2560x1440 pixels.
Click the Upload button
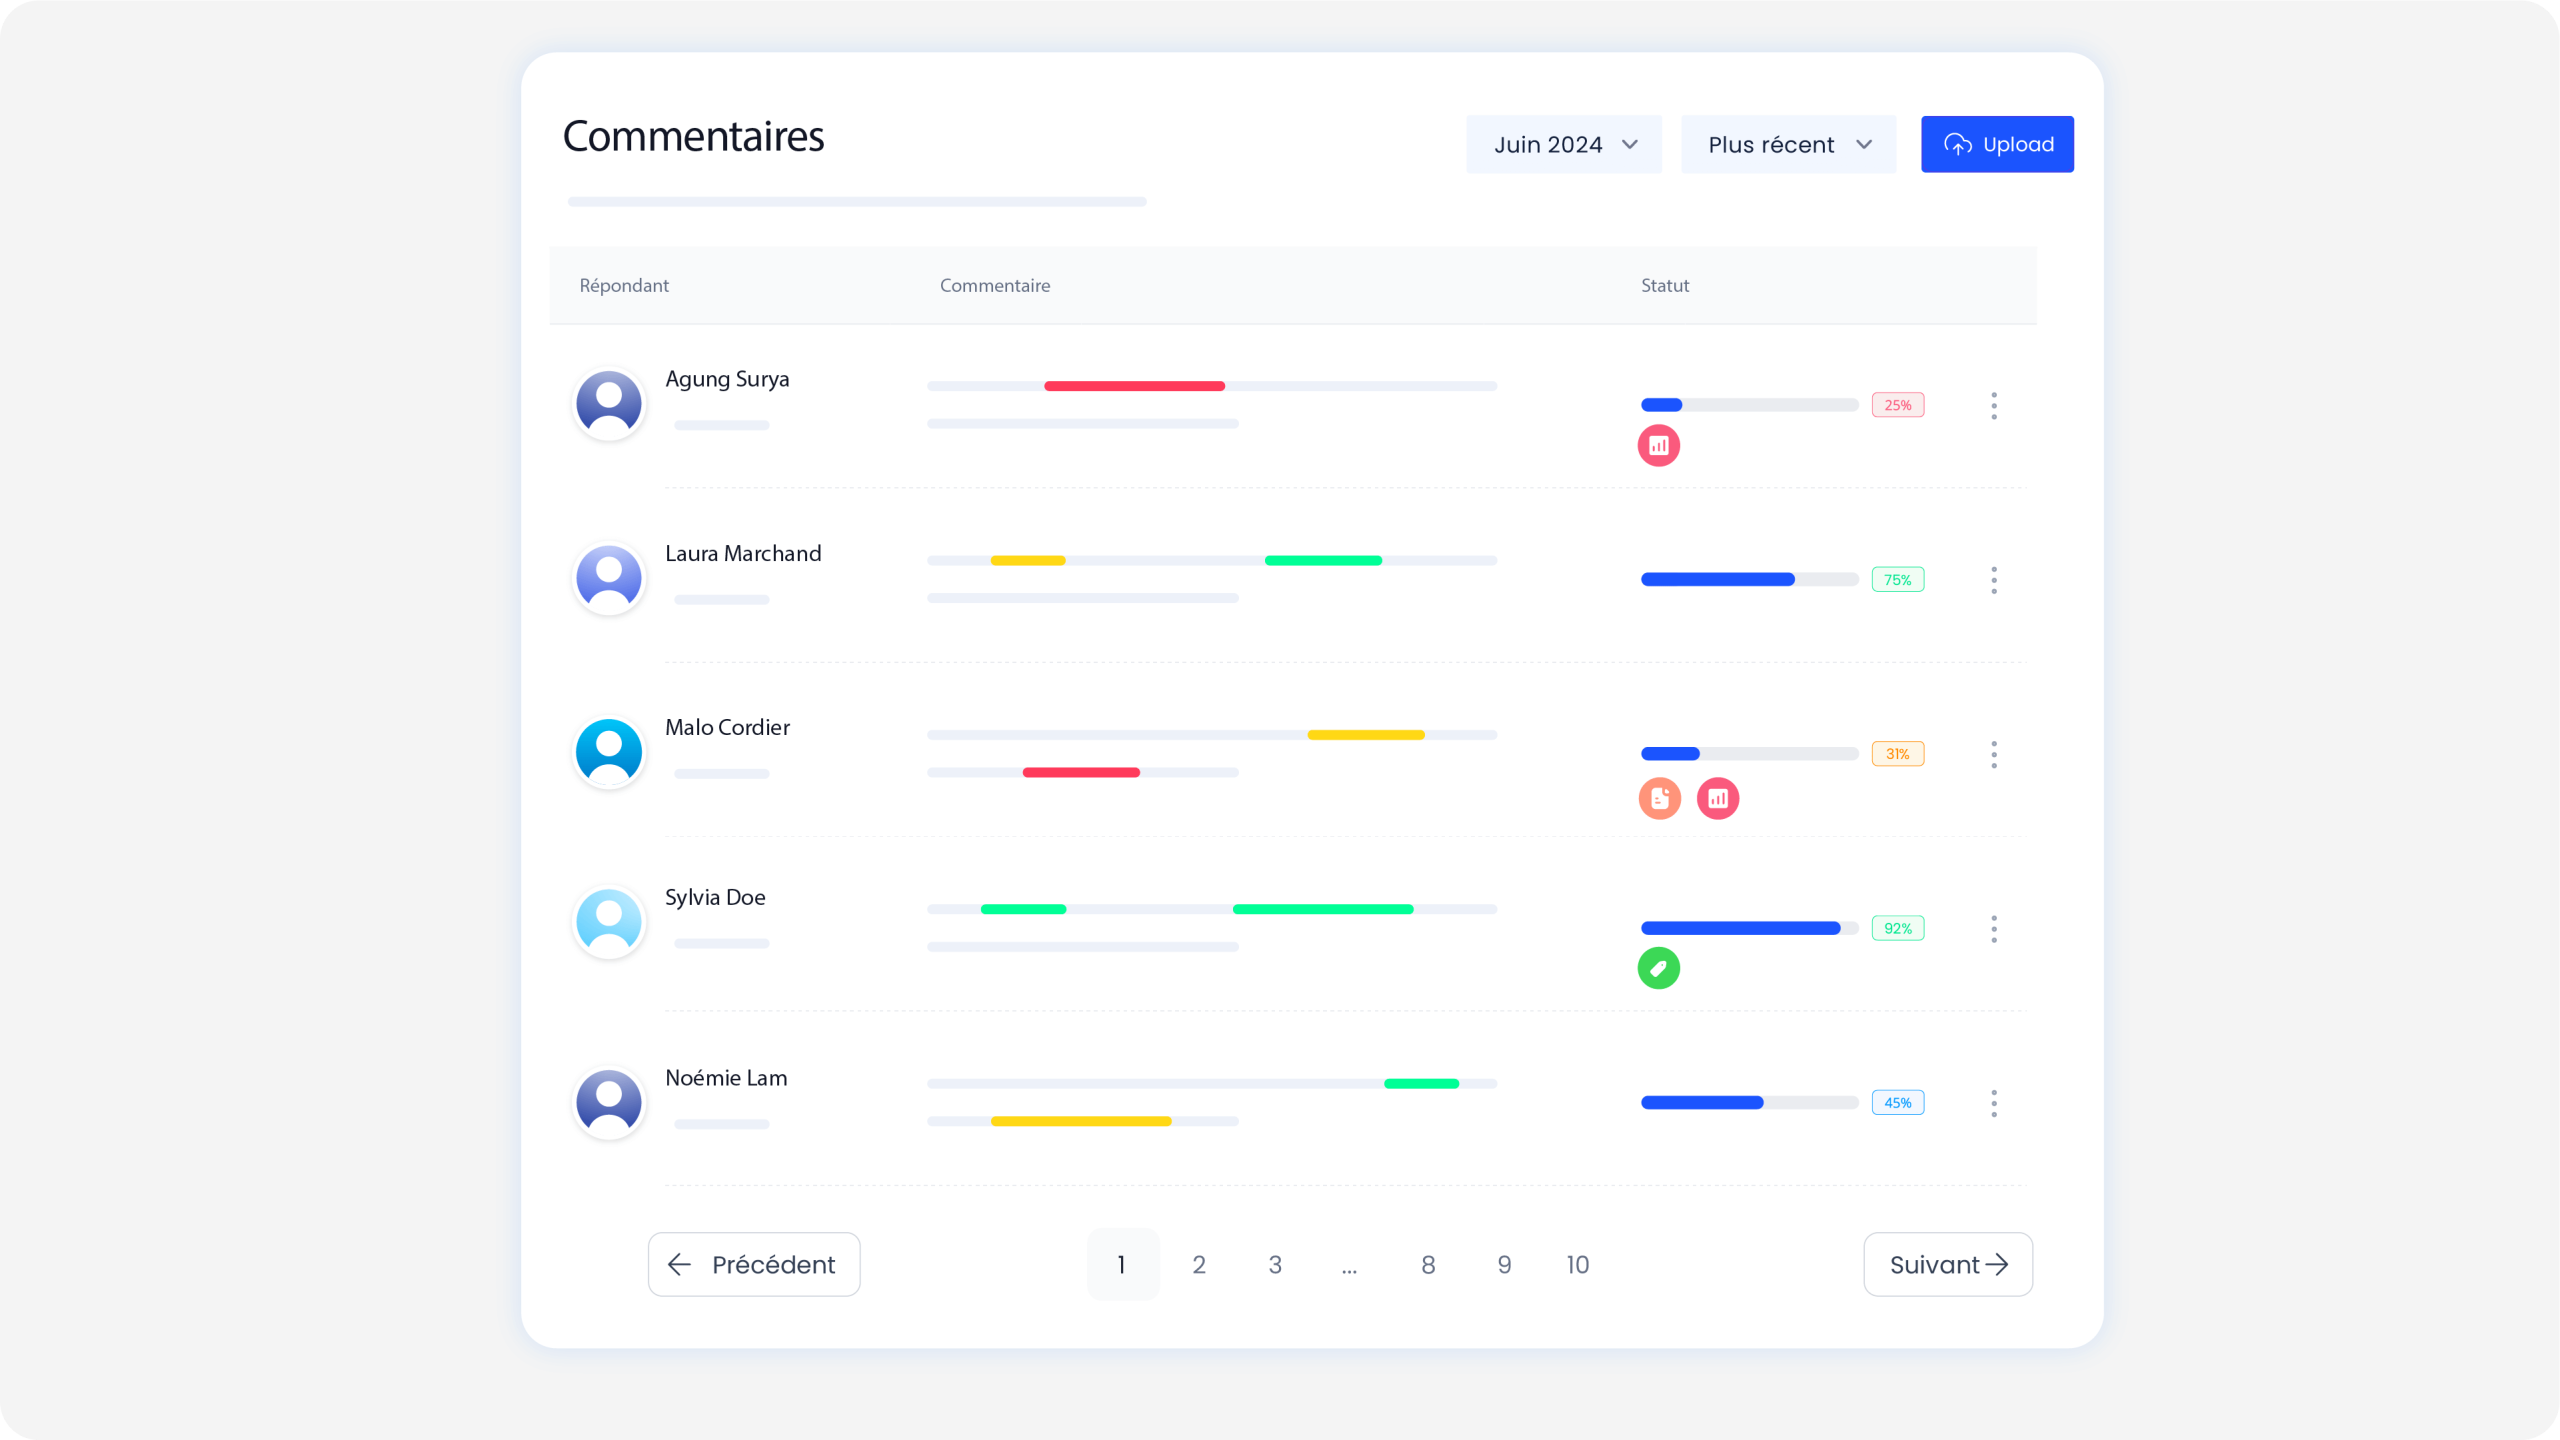click(x=1997, y=144)
